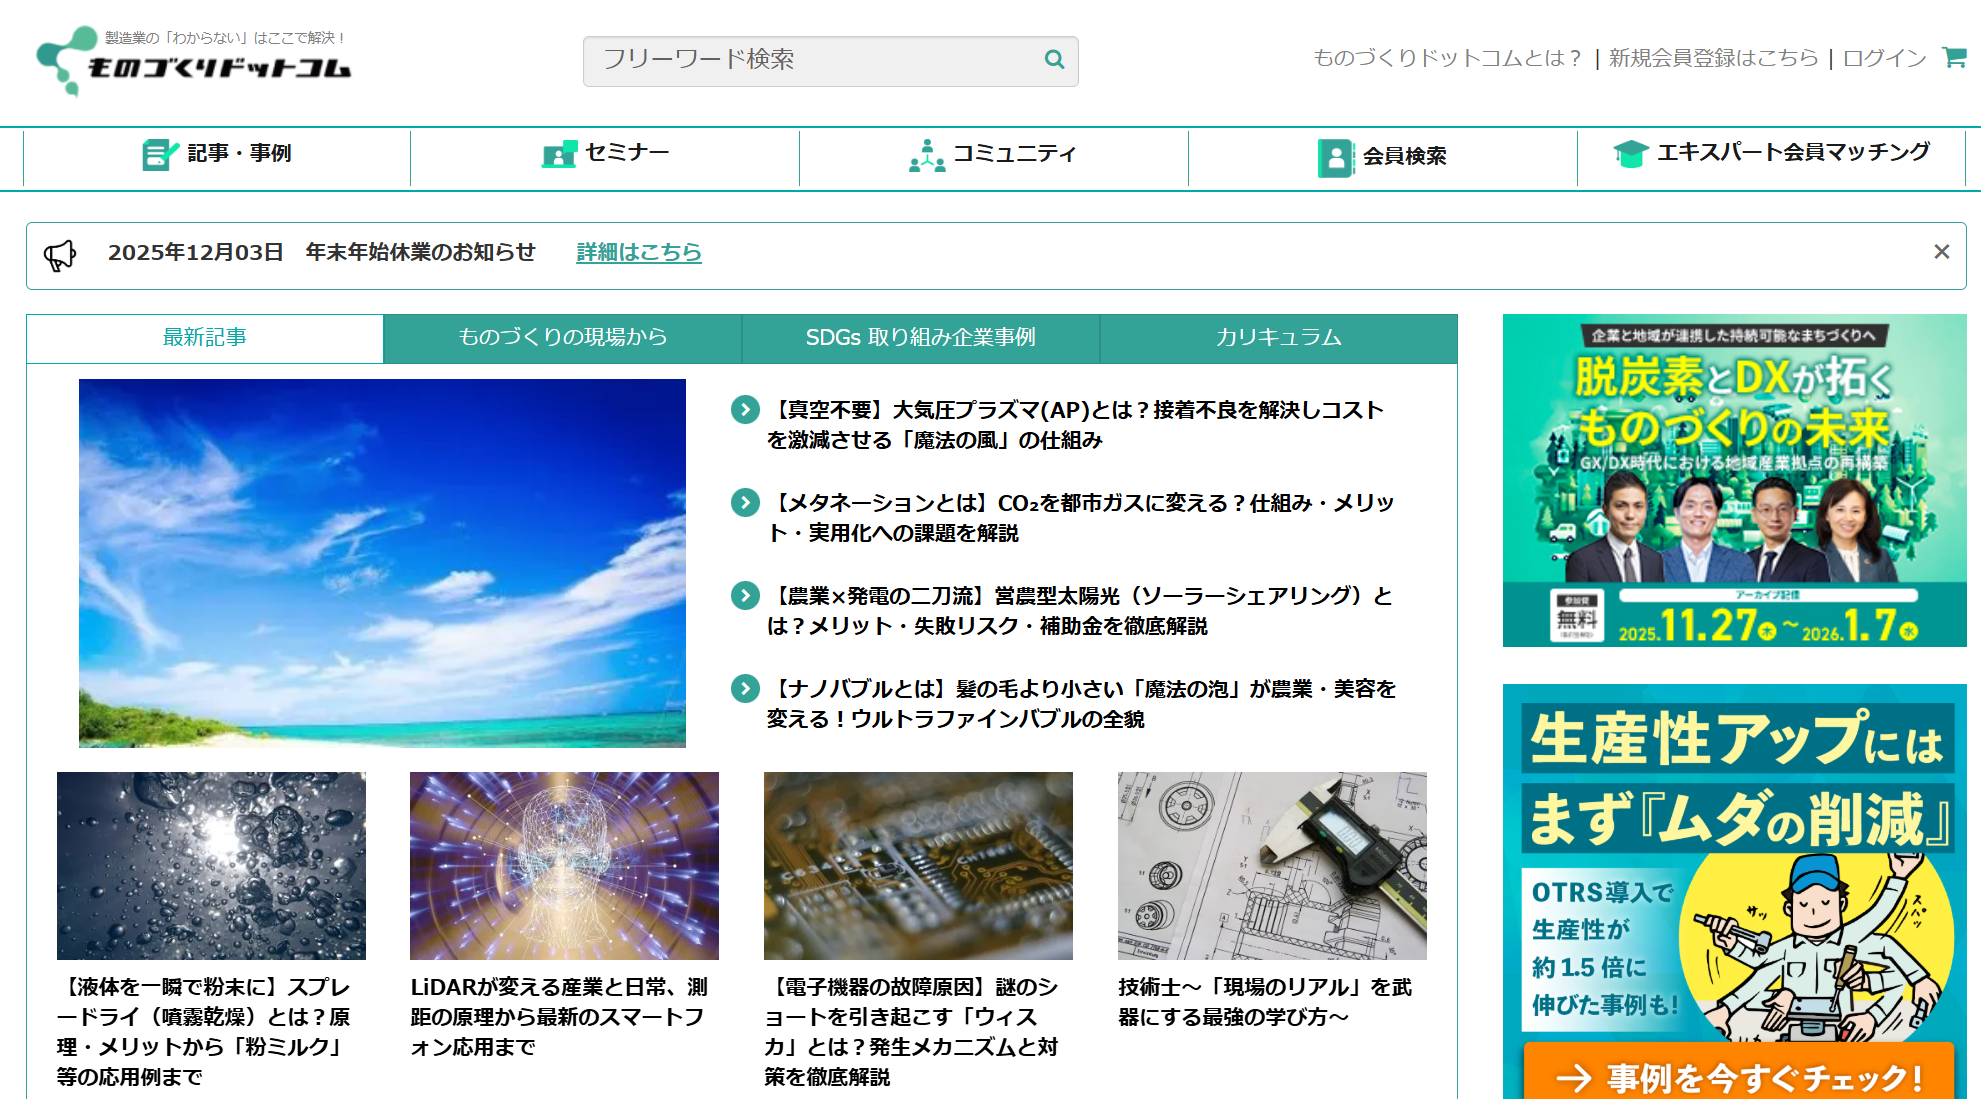Click the セミナー presenter icon
Screen dimensions: 1981x1099
point(559,154)
